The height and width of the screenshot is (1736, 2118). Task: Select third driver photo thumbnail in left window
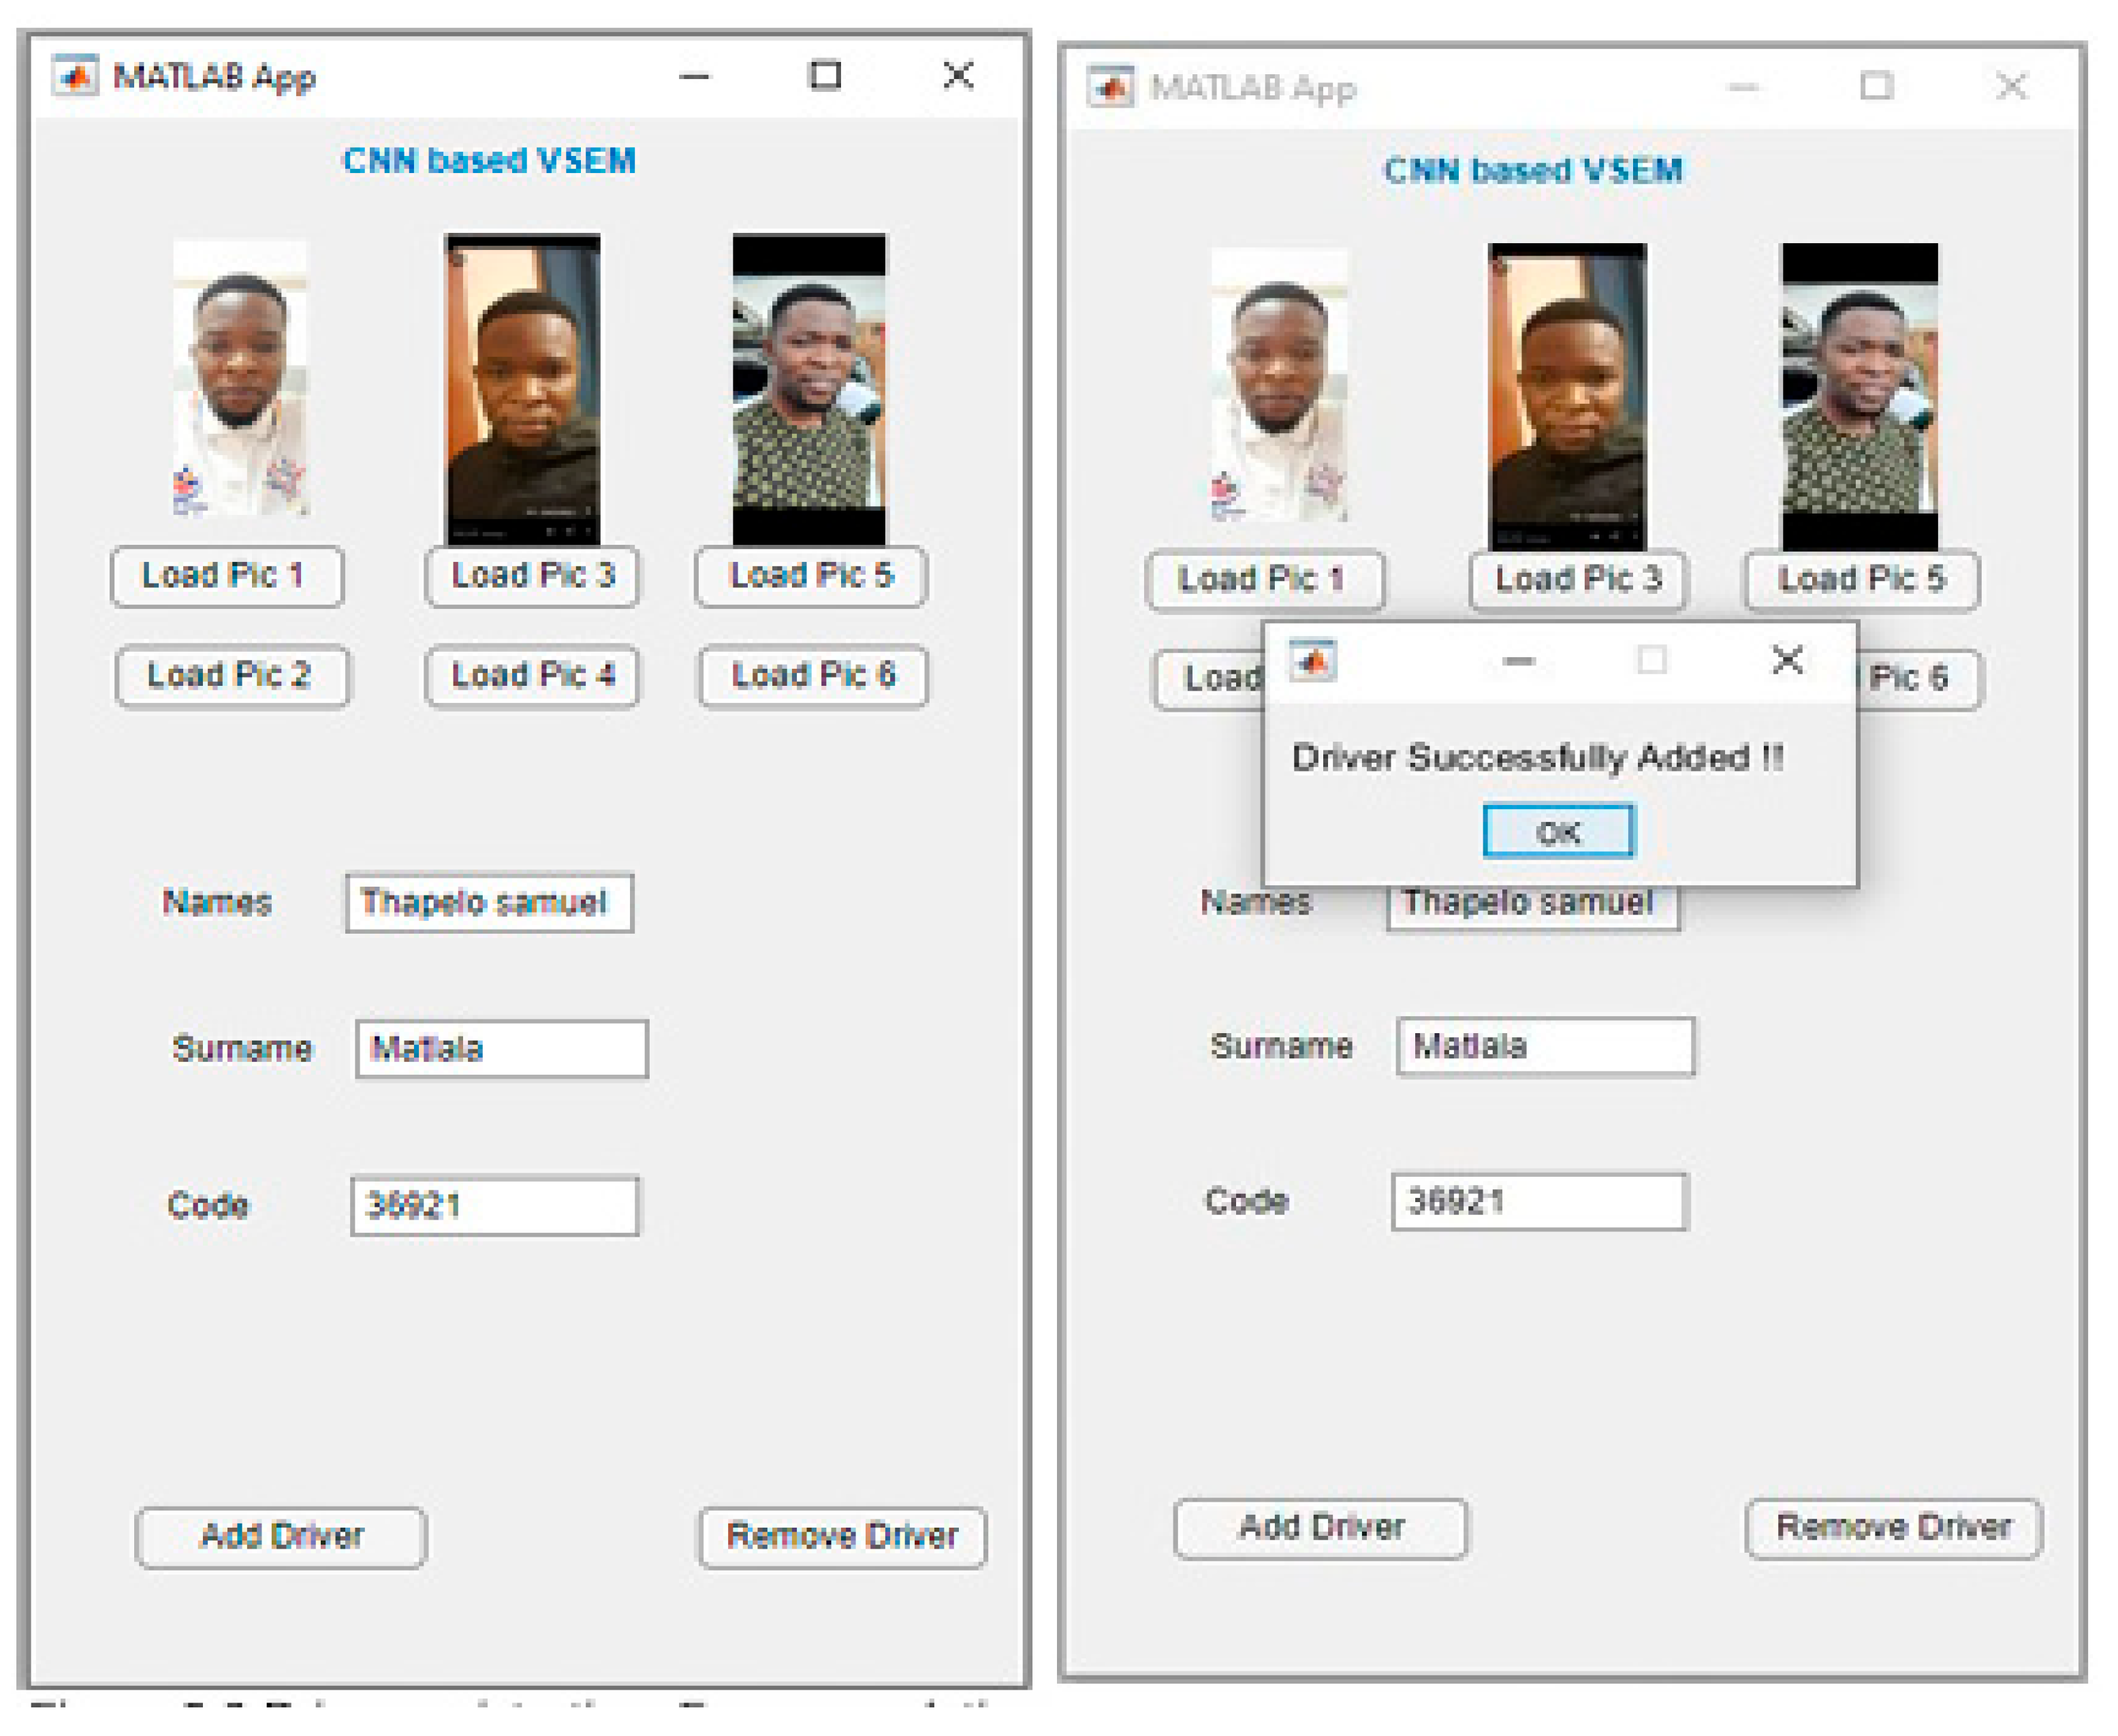pos(809,390)
